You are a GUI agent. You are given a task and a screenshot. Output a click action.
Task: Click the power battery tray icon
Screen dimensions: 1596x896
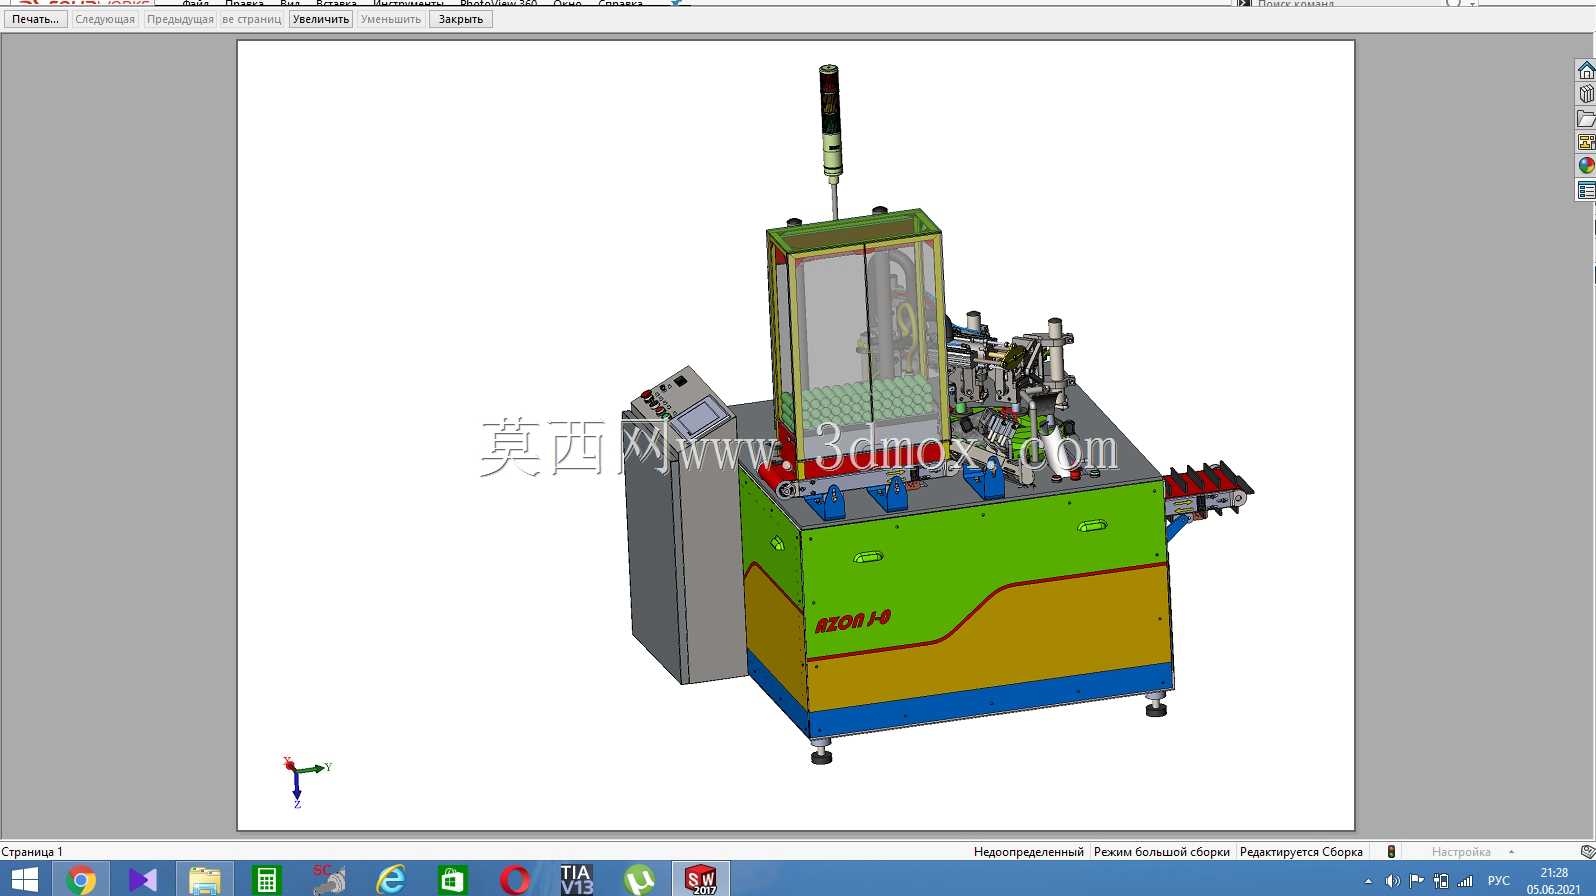(x=1441, y=881)
